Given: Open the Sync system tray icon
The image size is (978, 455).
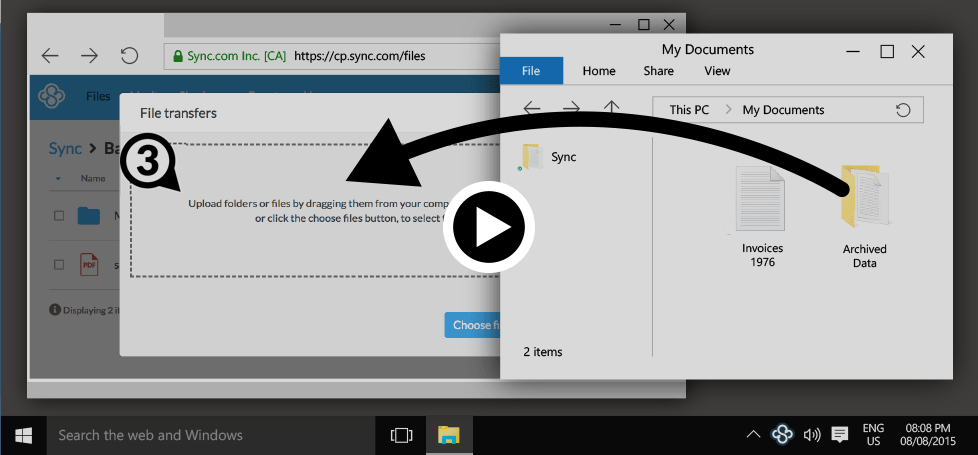Looking at the screenshot, I should 783,434.
